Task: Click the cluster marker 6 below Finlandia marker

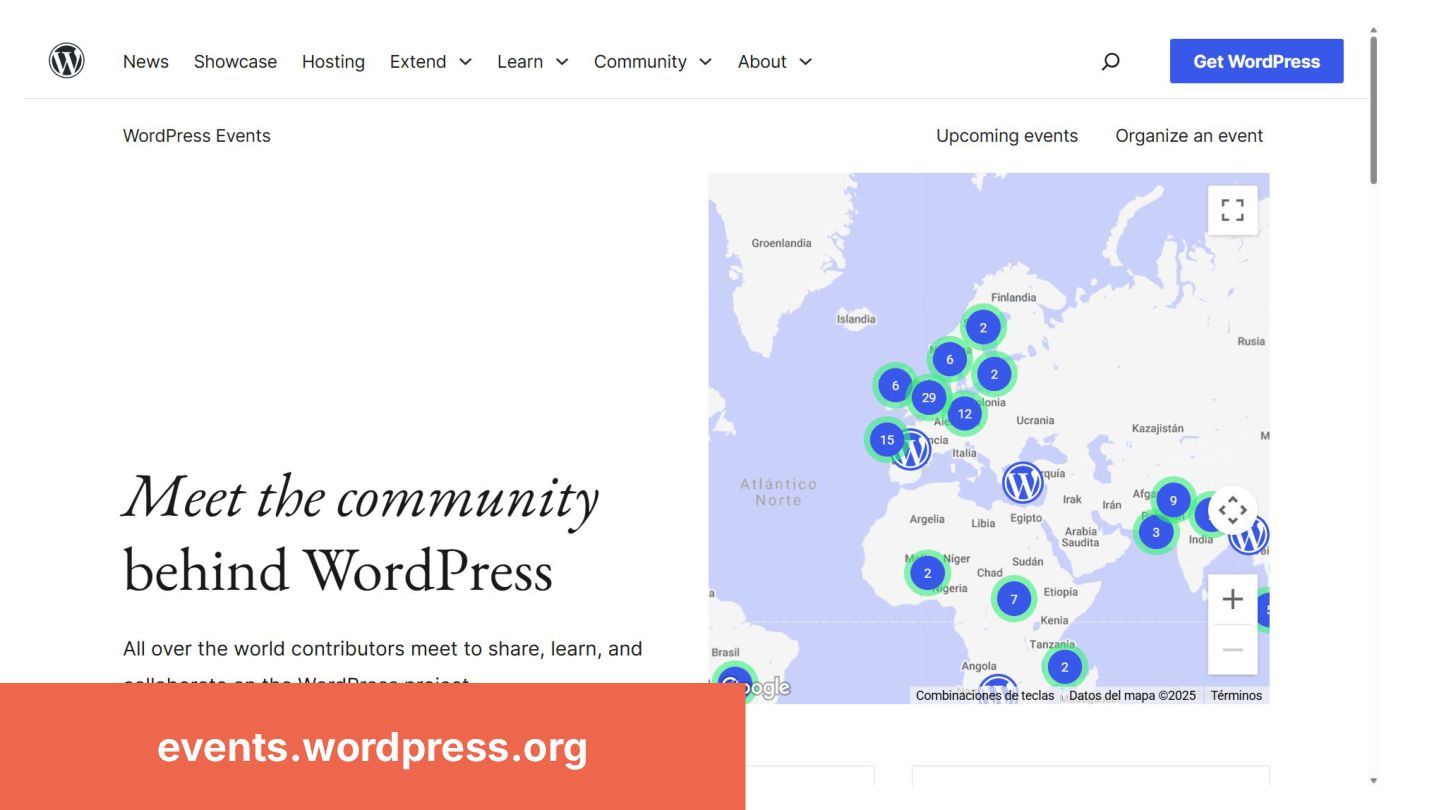Action: click(x=949, y=360)
